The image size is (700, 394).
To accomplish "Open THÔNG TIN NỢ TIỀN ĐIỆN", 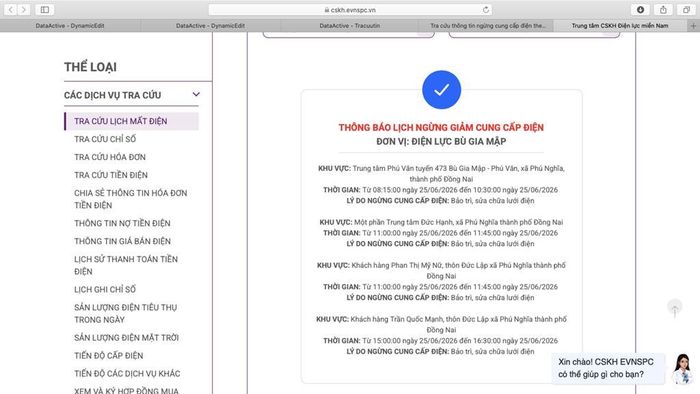I will click(122, 223).
